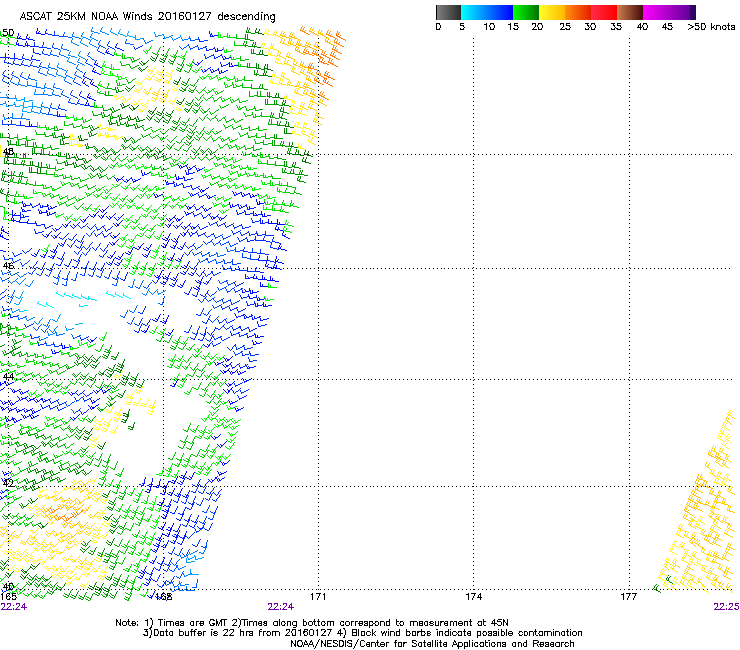740x650 pixels.
Task: Click the latitude label 42
Action: pyautogui.click(x=8, y=483)
